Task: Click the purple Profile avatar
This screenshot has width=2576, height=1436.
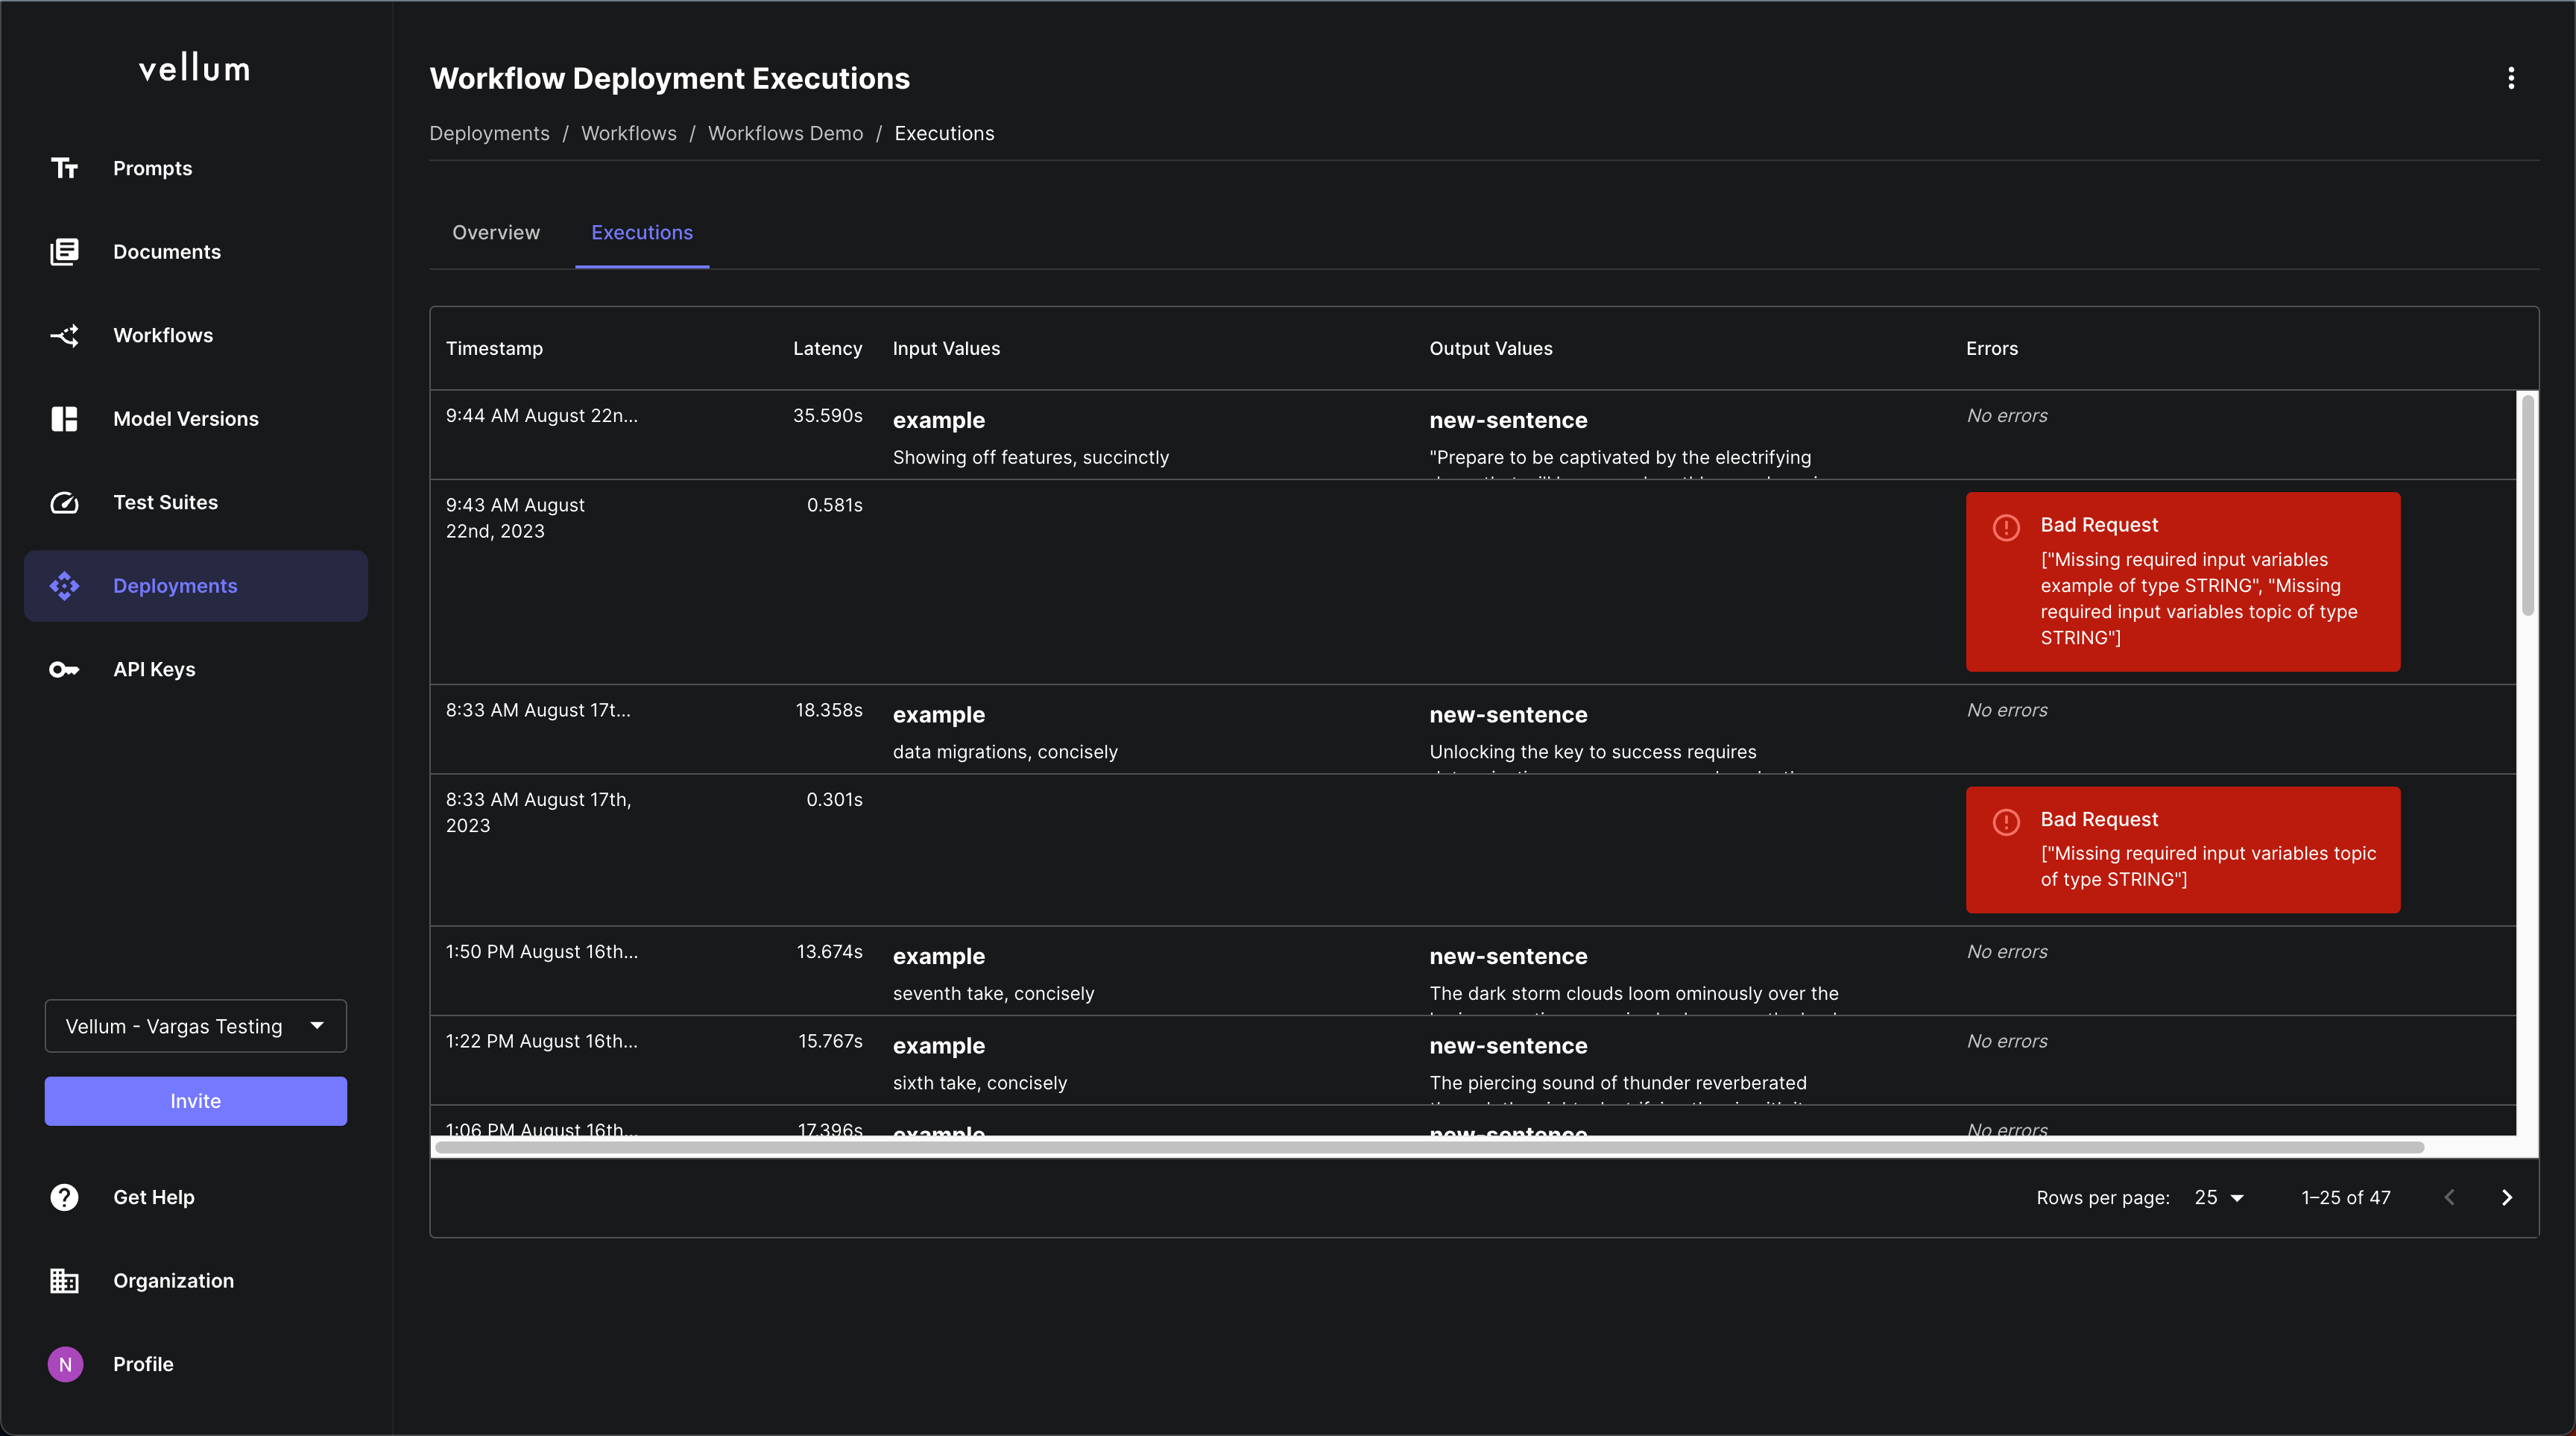Action: (65, 1364)
